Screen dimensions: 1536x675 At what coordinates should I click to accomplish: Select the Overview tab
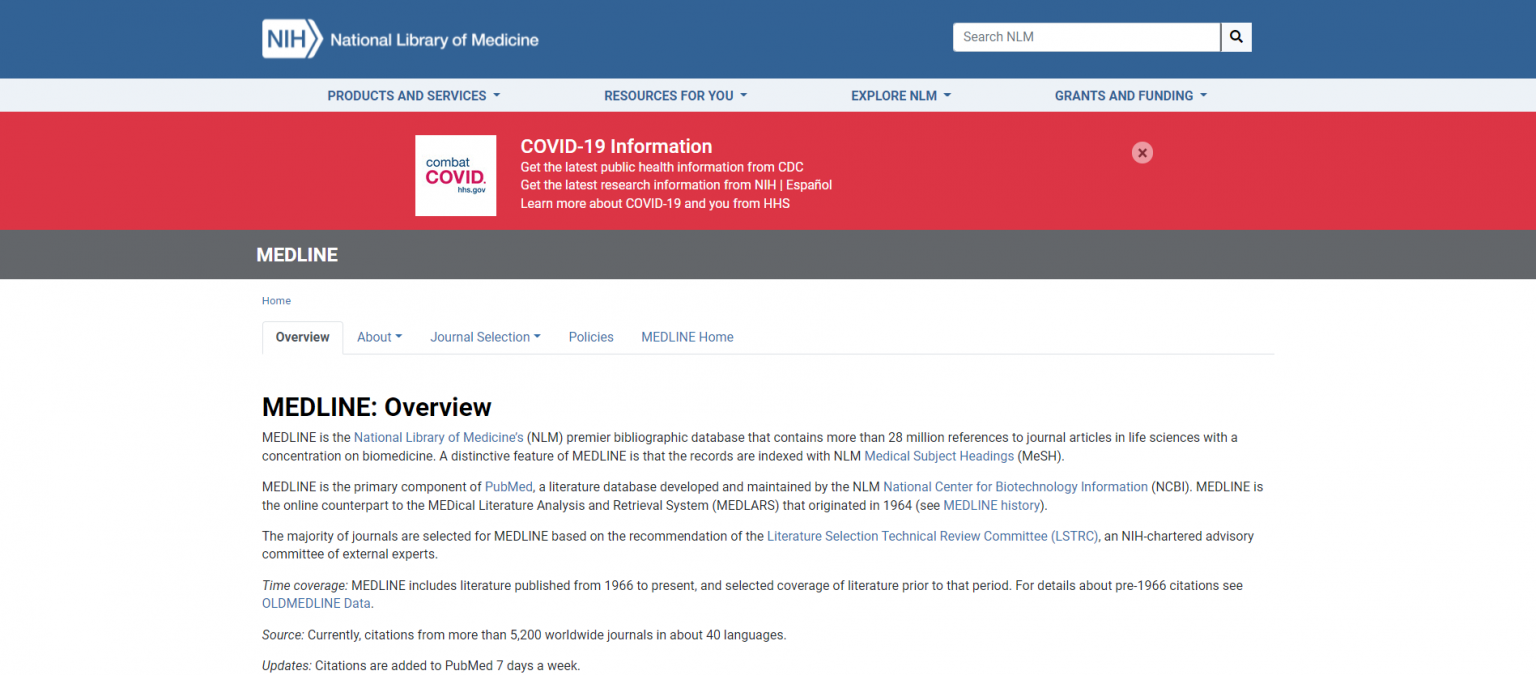pyautogui.click(x=302, y=337)
